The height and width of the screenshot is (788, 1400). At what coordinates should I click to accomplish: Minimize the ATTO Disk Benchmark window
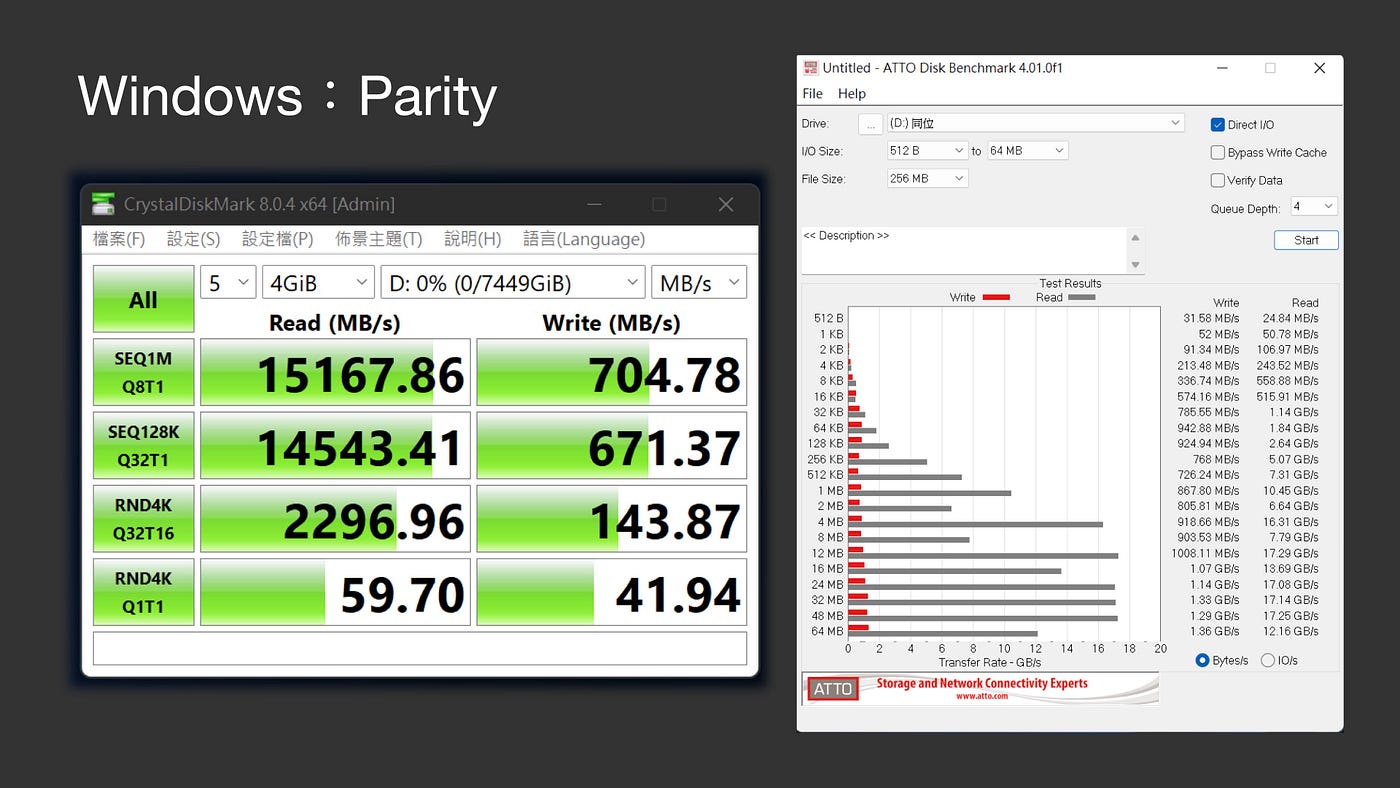(x=1222, y=68)
